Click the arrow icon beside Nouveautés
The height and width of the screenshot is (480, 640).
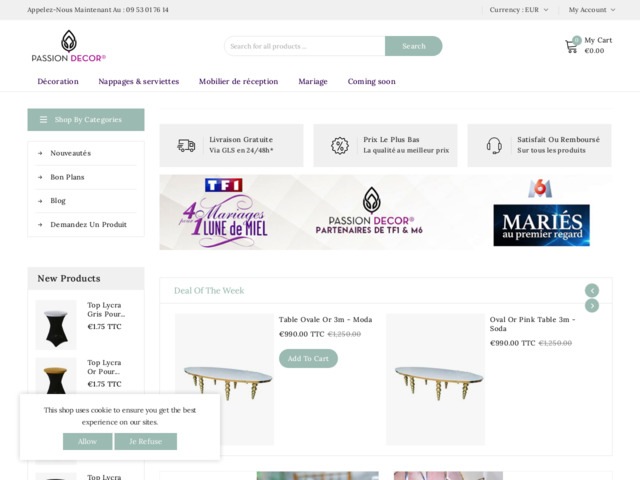[40, 153]
